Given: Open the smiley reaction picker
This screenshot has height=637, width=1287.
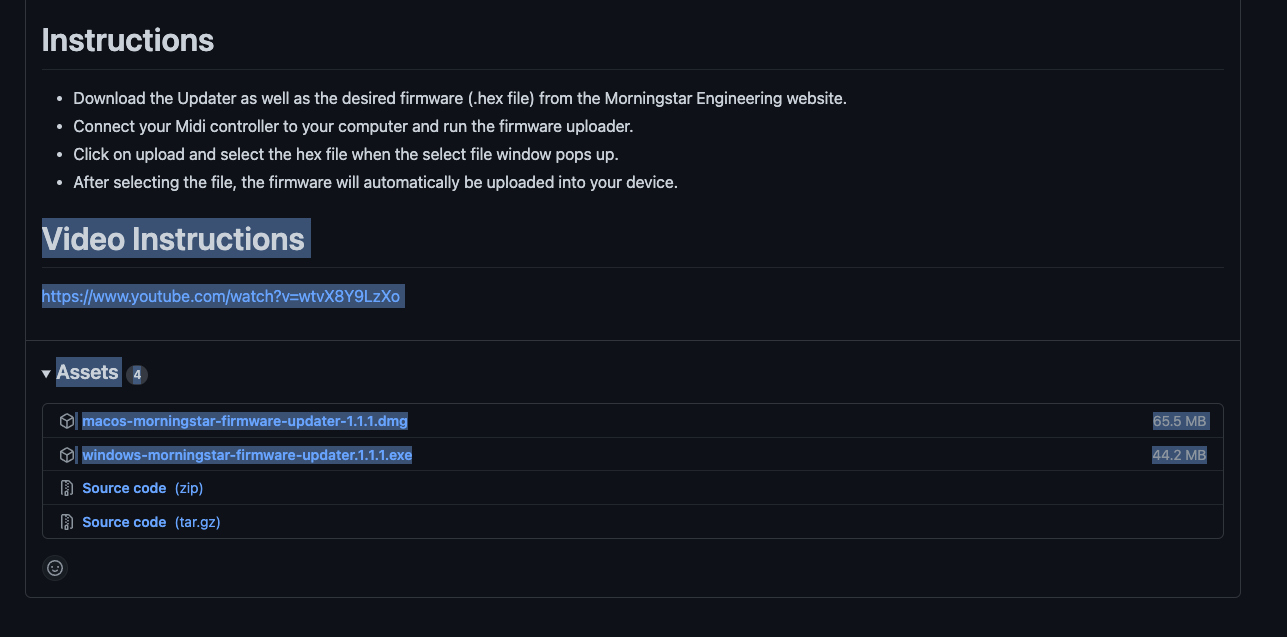Looking at the screenshot, I should [x=55, y=568].
